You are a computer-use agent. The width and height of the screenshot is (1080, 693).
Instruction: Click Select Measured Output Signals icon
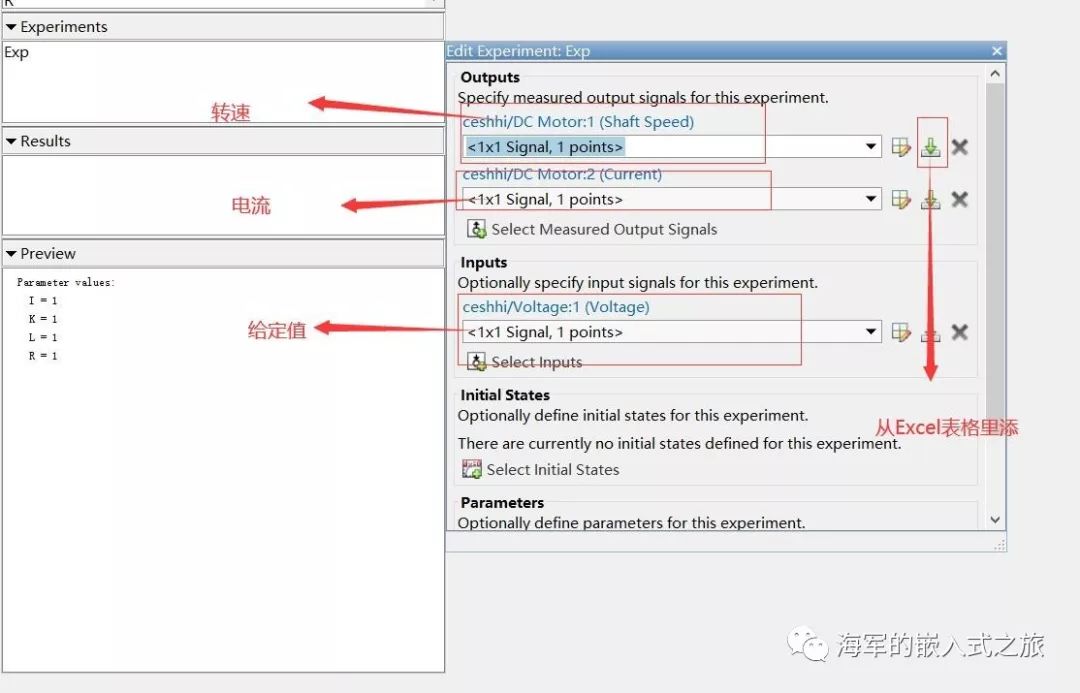476,229
